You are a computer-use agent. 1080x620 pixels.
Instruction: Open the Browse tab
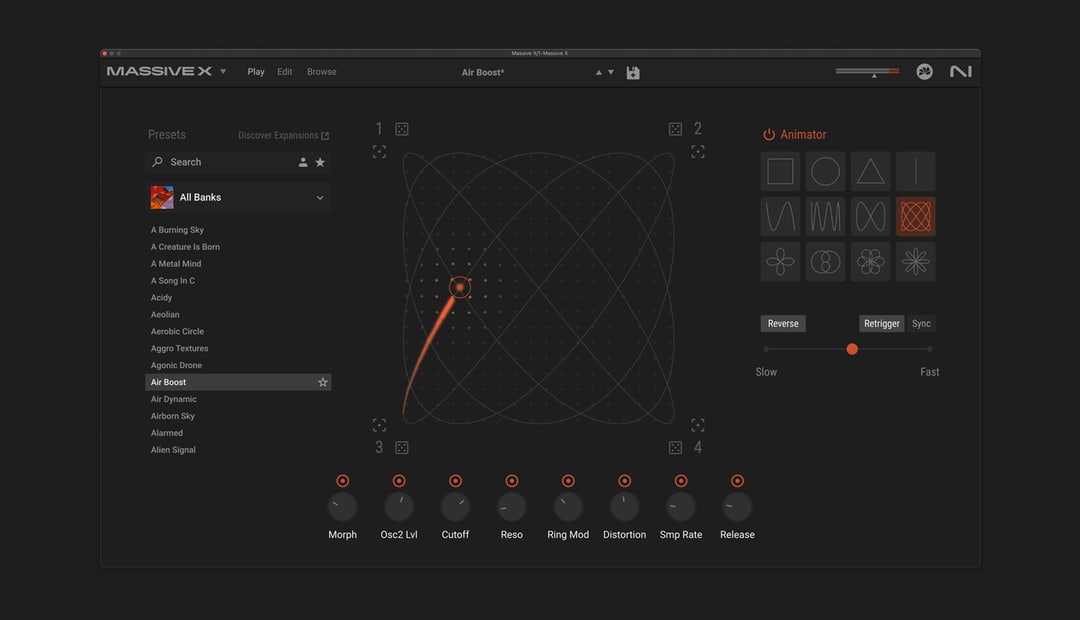322,72
